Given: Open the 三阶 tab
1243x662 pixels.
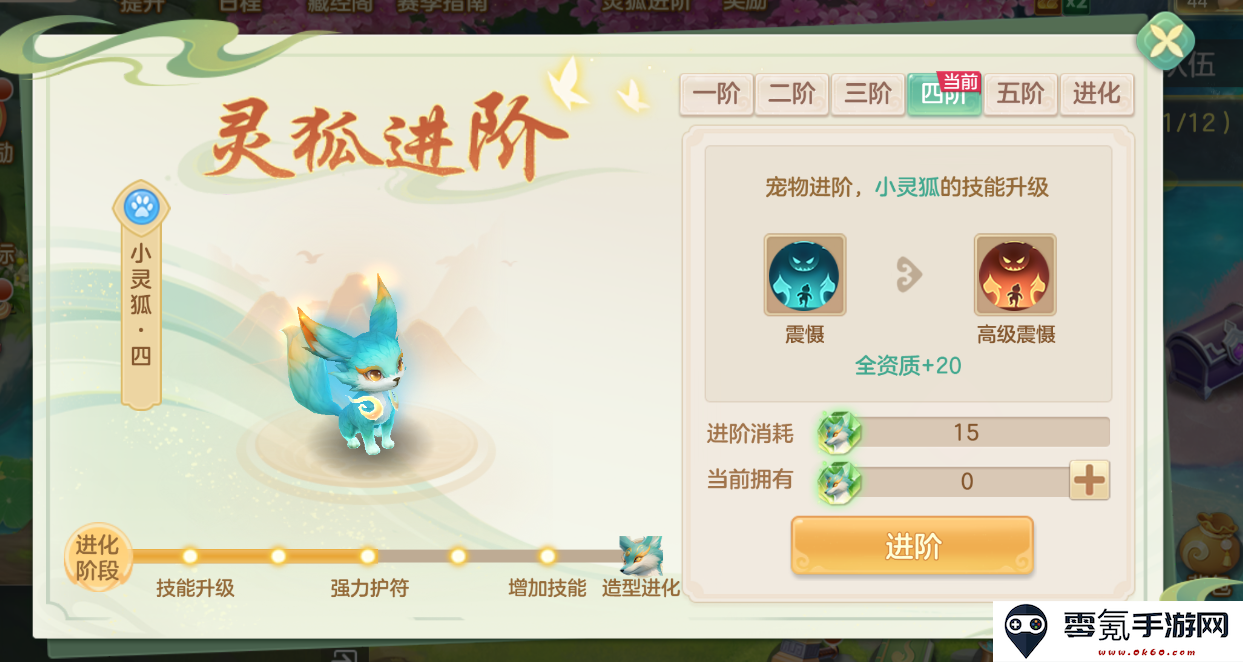Looking at the screenshot, I should 868,94.
